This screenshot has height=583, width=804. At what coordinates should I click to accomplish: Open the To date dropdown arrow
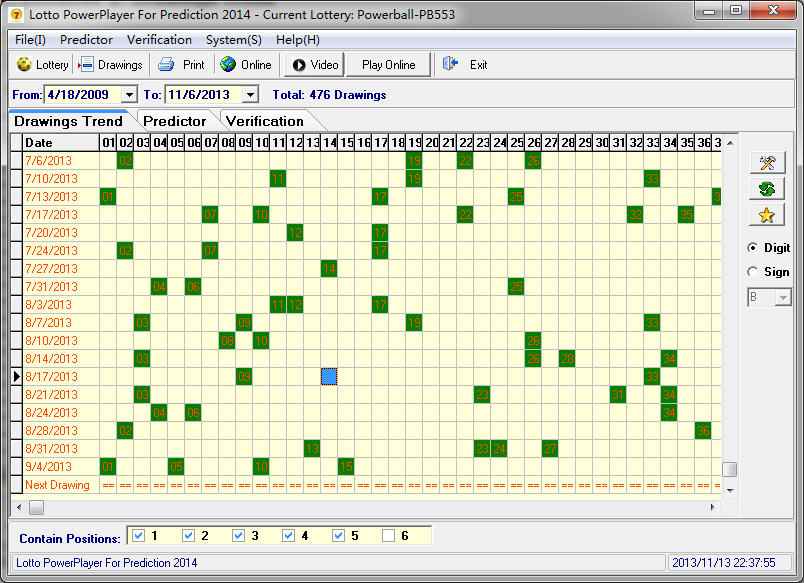pos(250,95)
